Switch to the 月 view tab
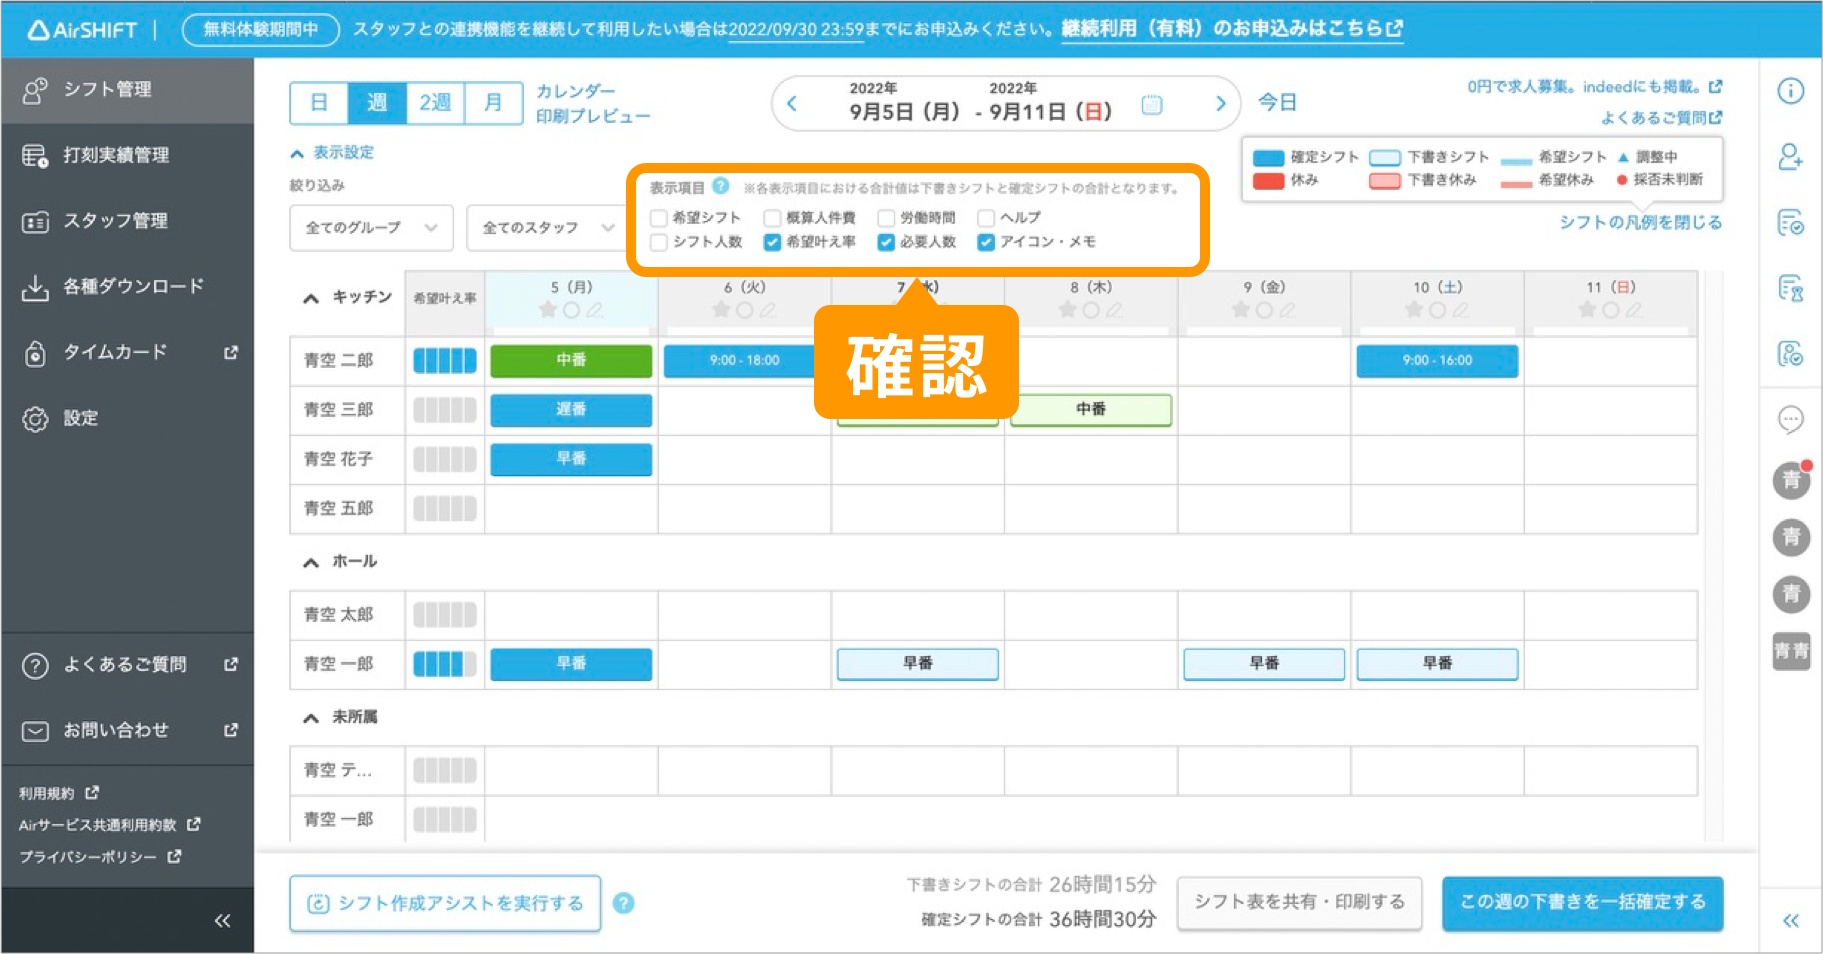The width and height of the screenshot is (1823, 954). pos(492,101)
